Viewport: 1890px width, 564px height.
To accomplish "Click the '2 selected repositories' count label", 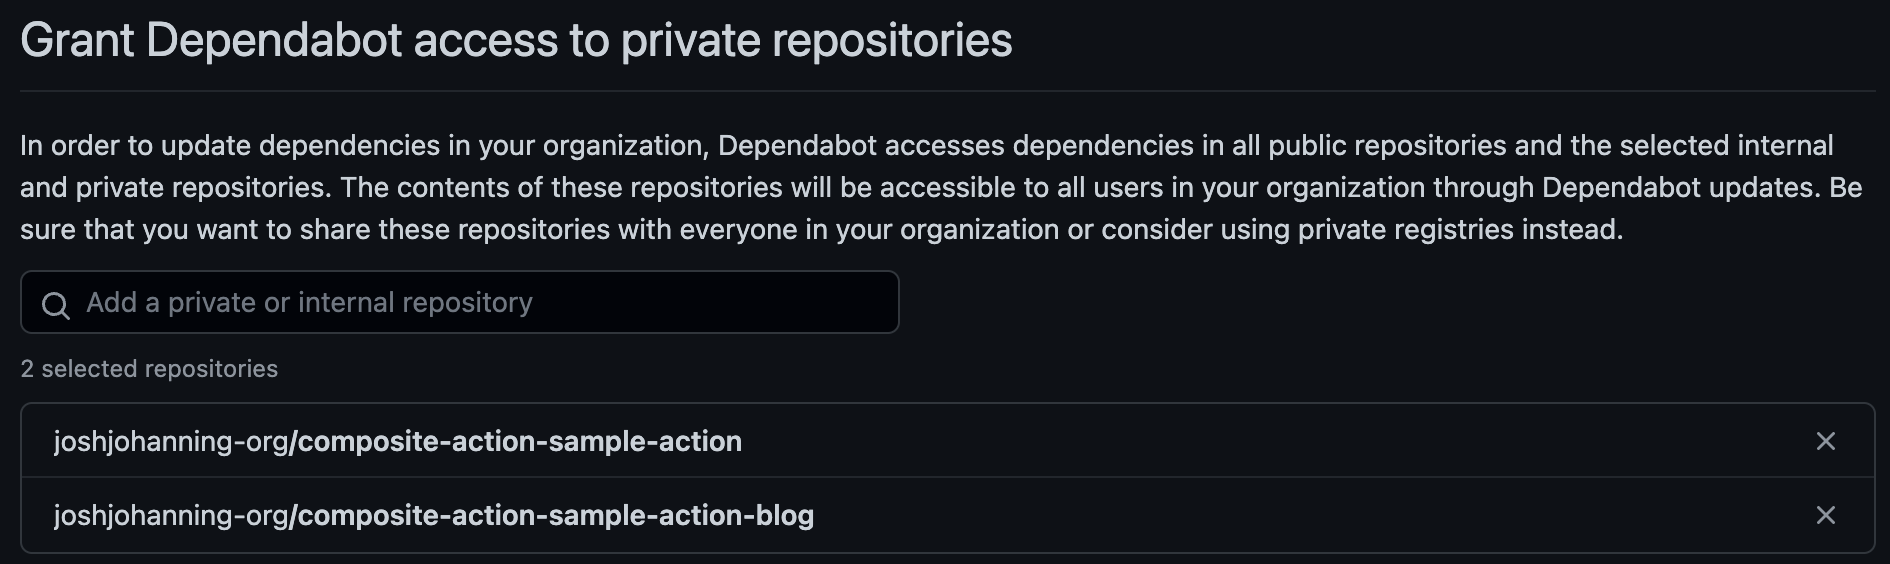I will (x=149, y=369).
